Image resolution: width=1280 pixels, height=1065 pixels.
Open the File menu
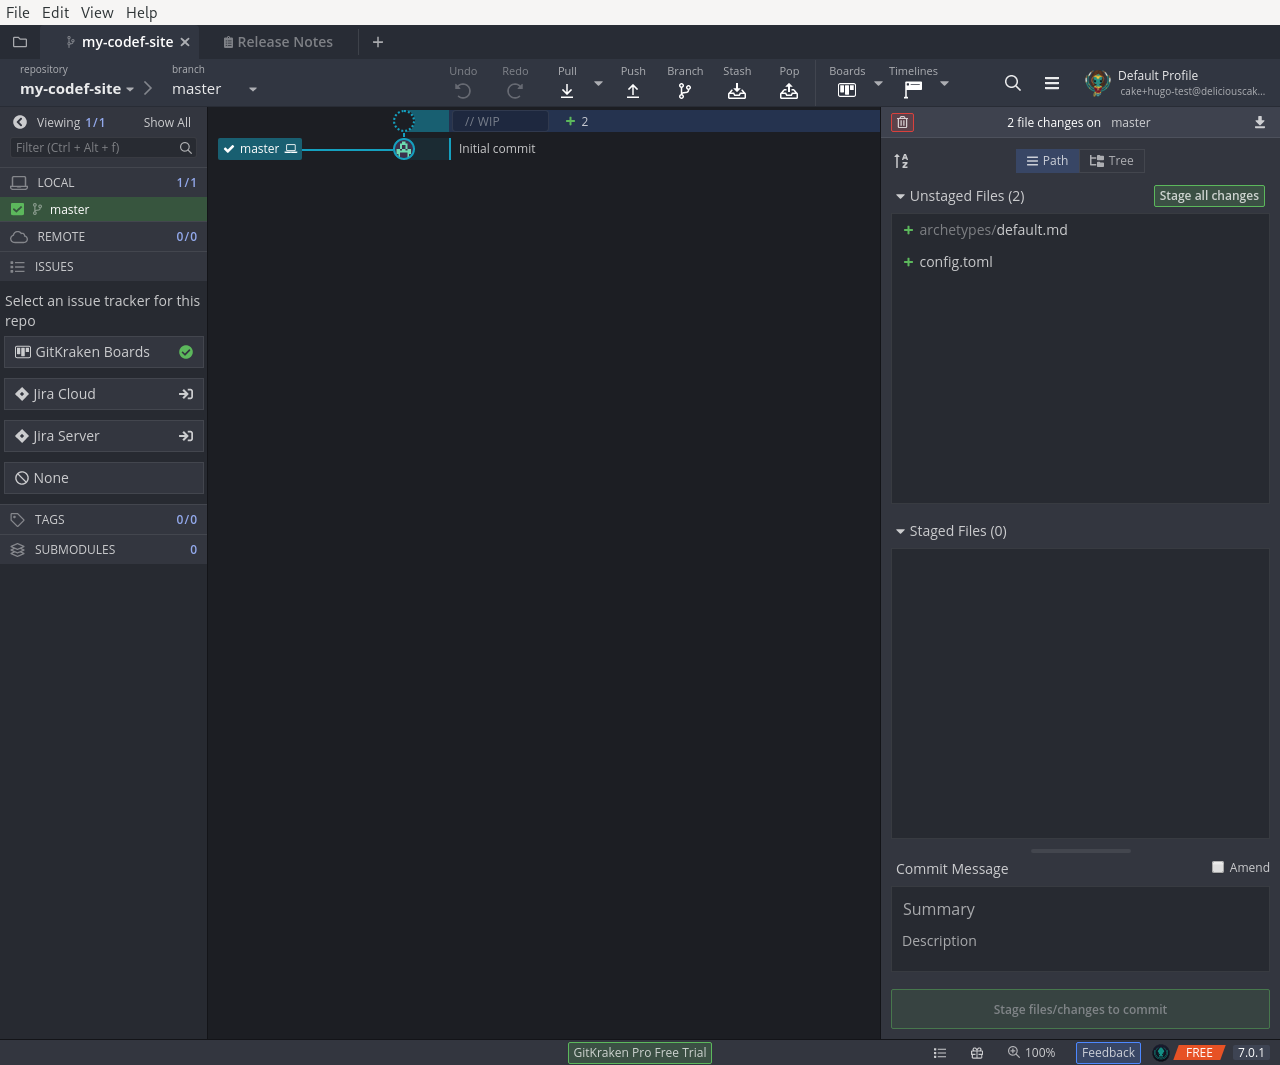pyautogui.click(x=18, y=12)
